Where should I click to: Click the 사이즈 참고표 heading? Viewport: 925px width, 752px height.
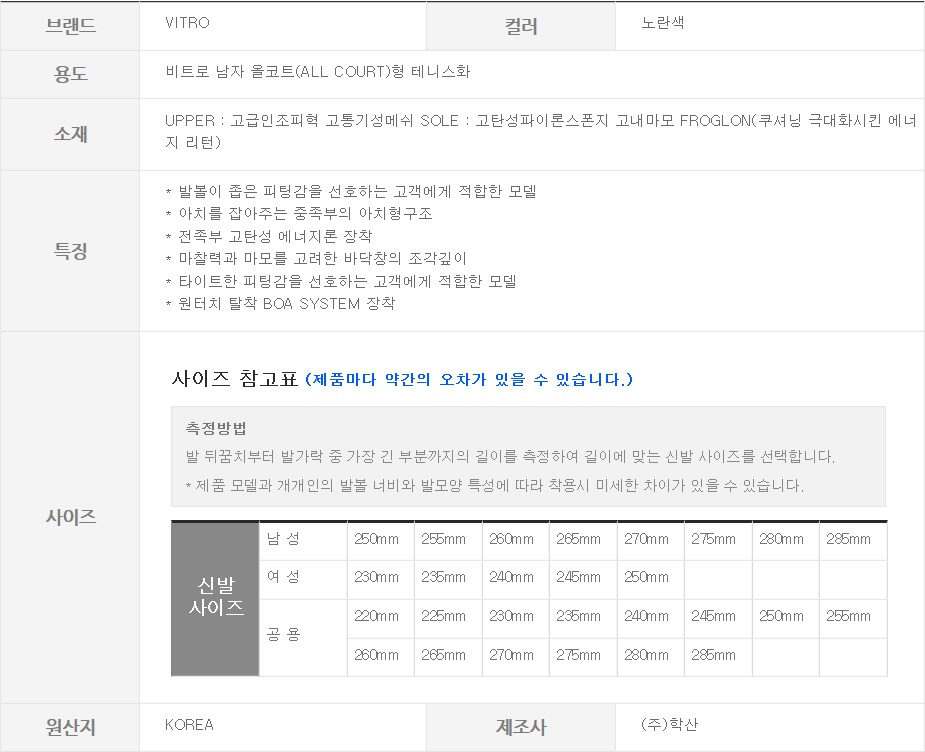tap(235, 379)
